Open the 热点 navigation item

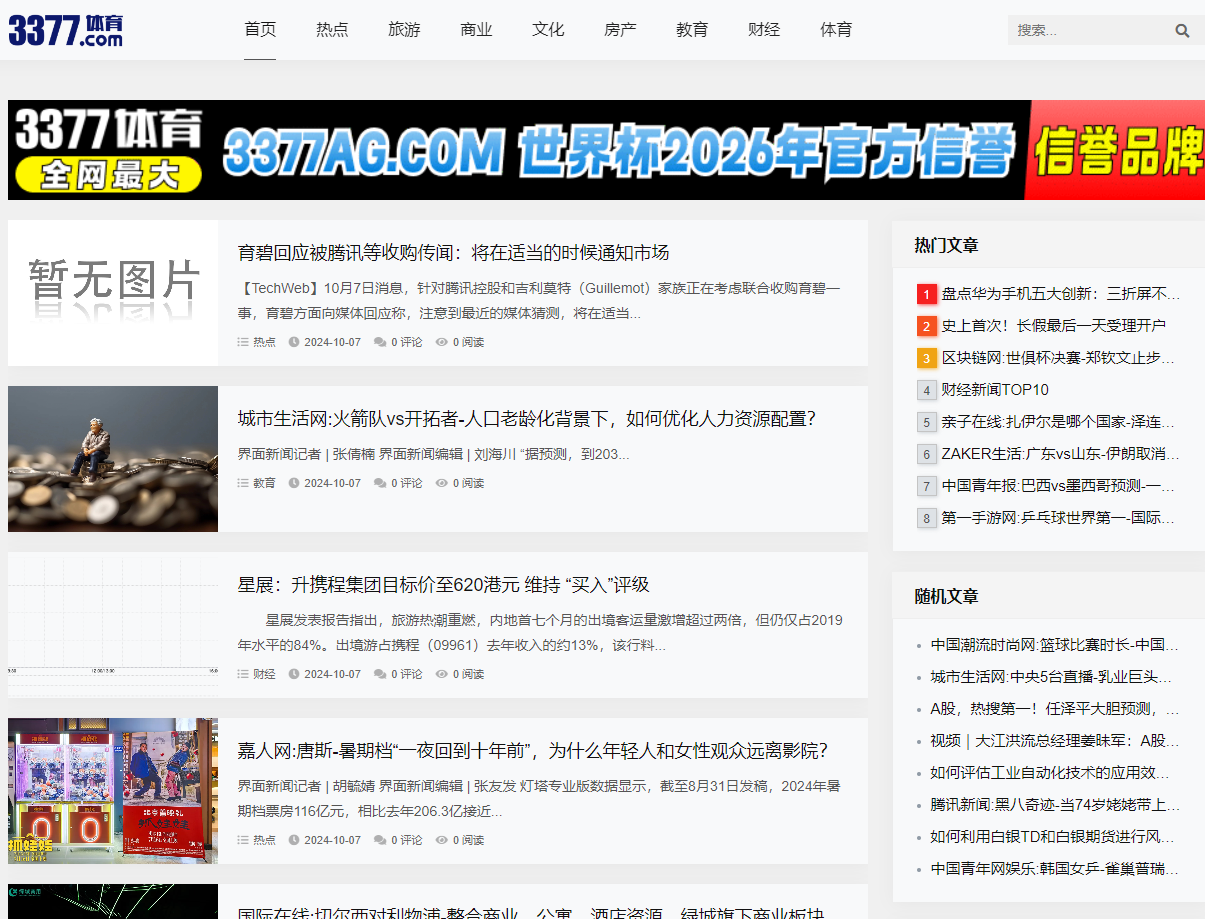(332, 30)
